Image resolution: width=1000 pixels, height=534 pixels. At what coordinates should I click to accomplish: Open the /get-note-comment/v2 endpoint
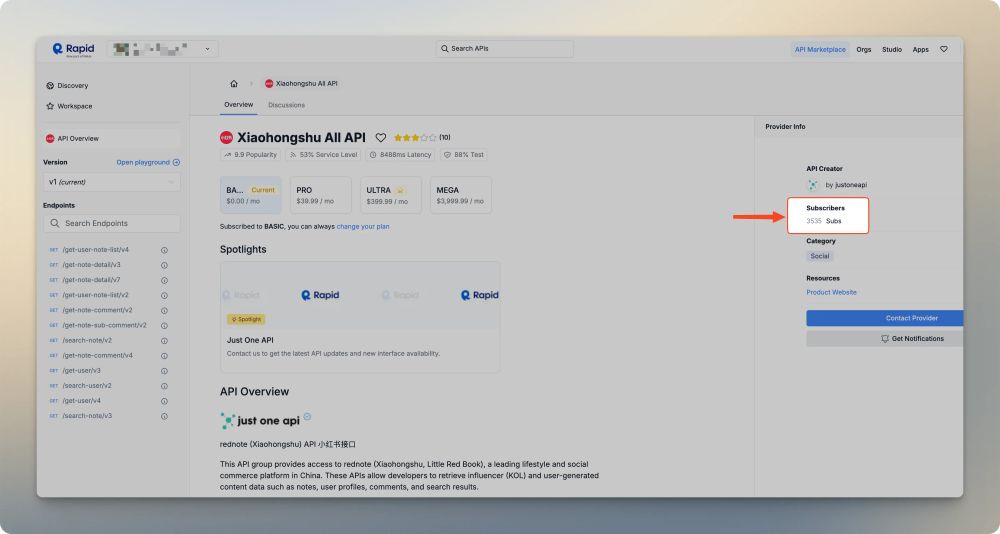tap(97, 310)
